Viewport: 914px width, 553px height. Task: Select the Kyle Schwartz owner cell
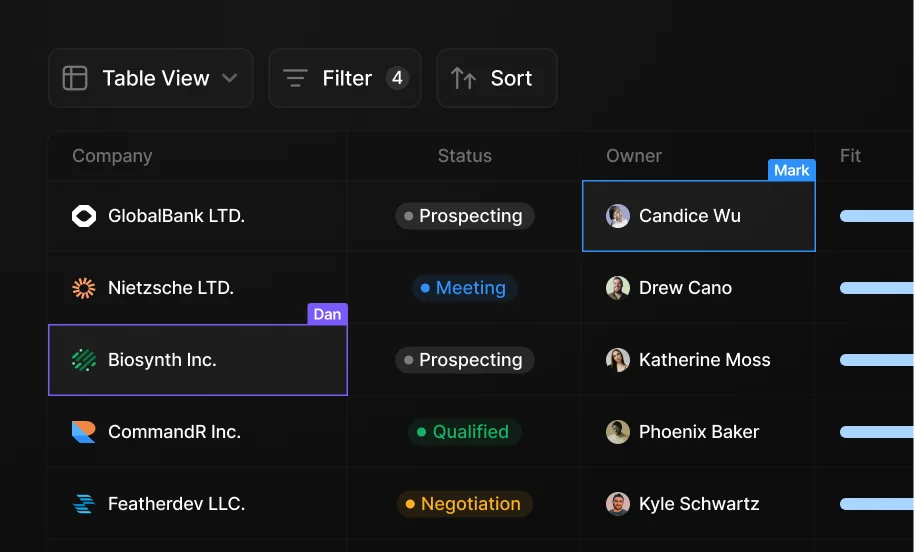(698, 504)
